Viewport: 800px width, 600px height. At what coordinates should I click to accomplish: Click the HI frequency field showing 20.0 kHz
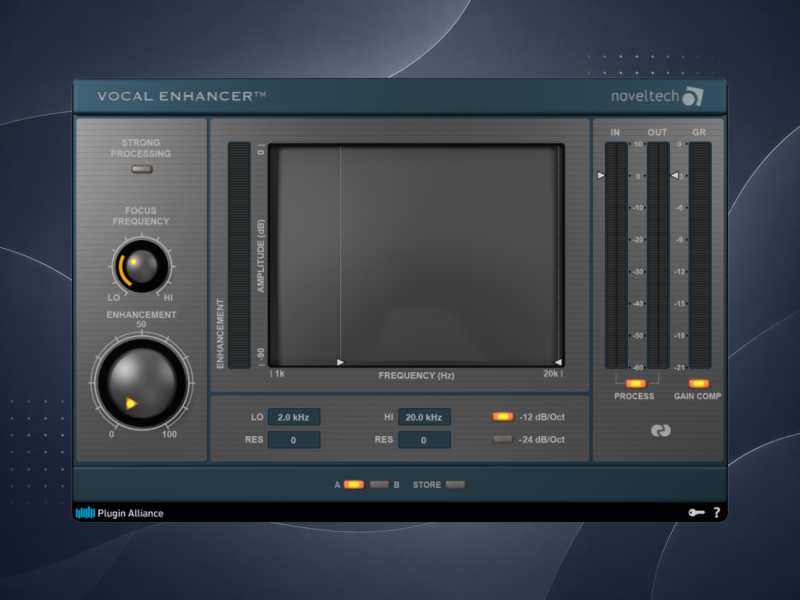coord(424,417)
